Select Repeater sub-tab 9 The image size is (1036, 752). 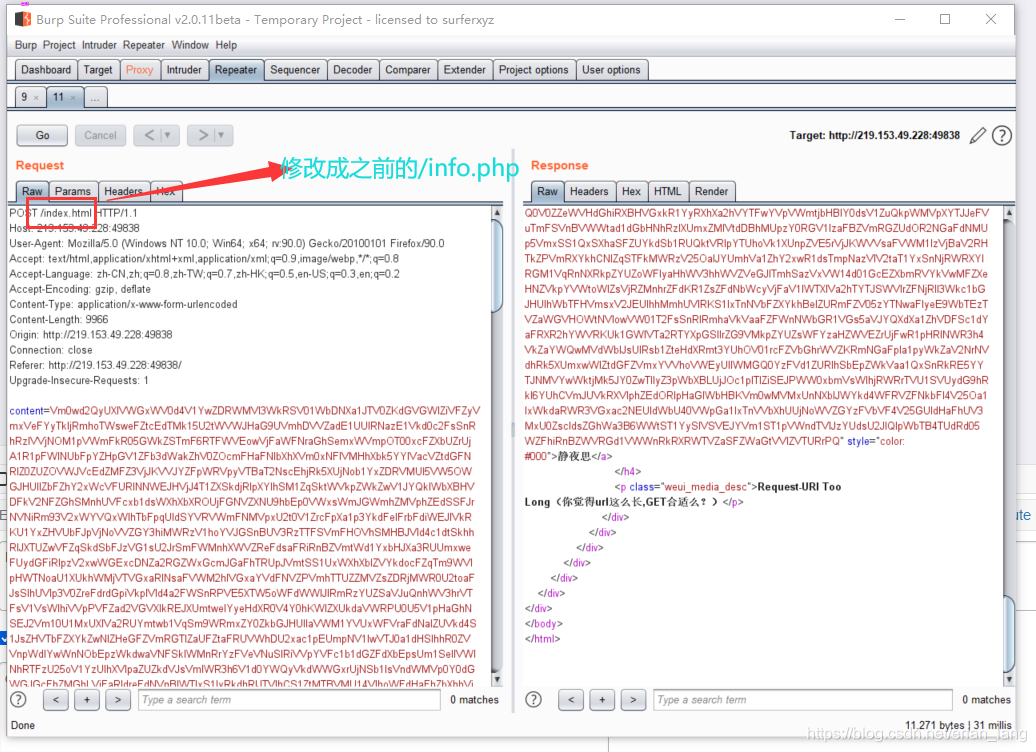click(24, 97)
